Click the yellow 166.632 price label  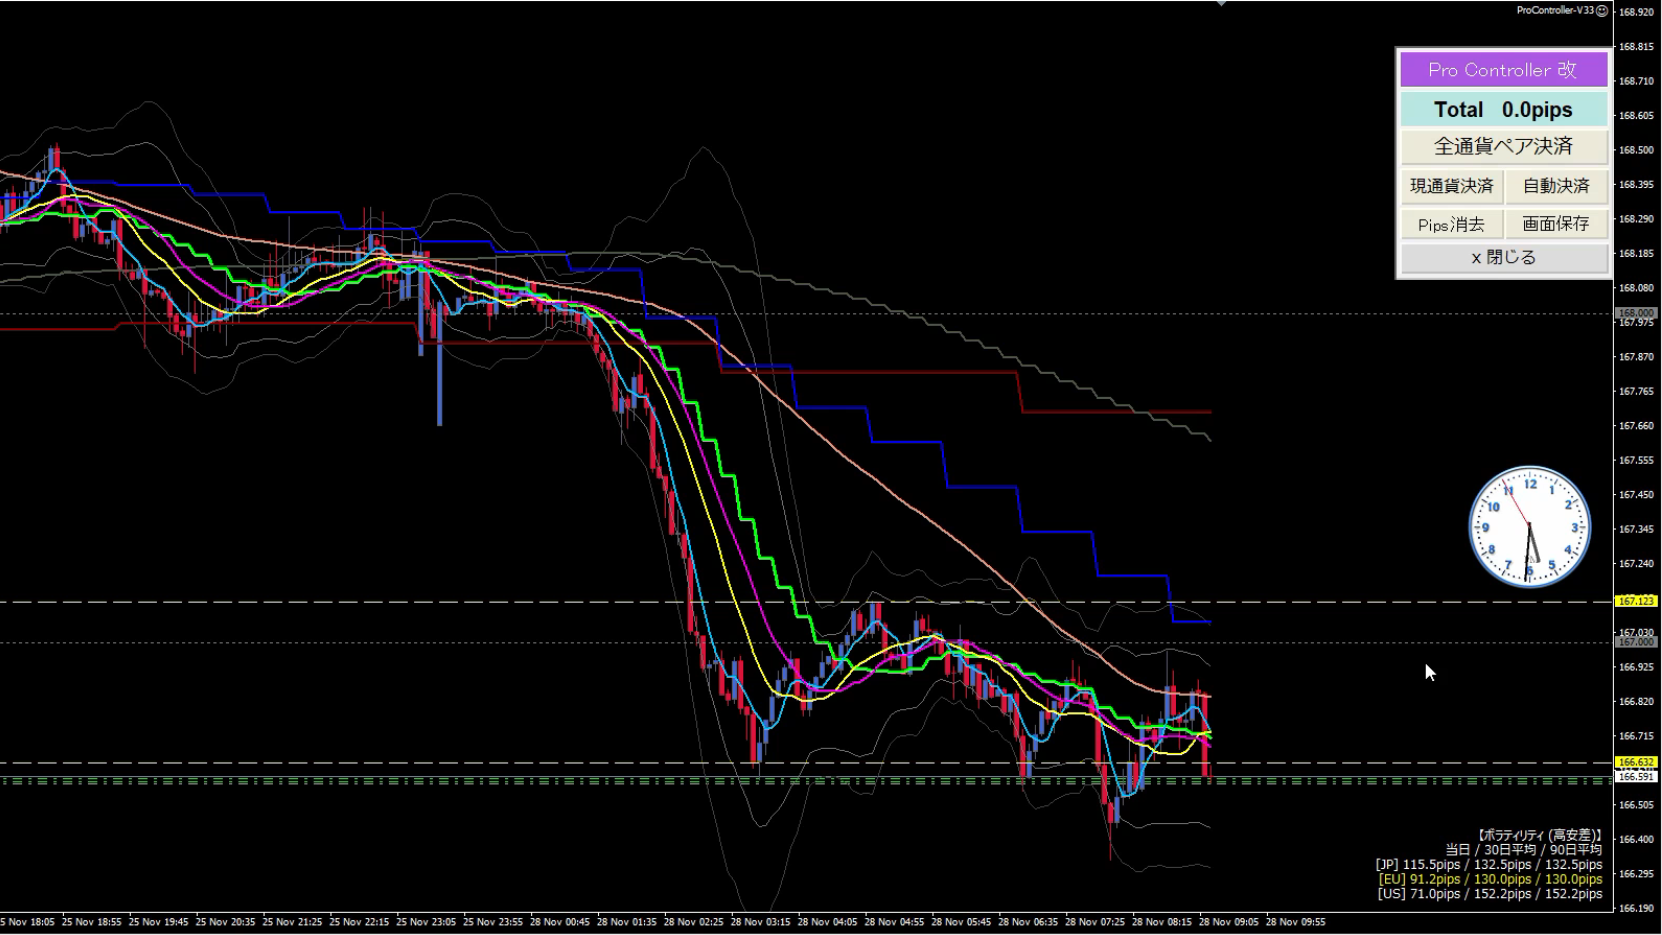[1636, 763]
